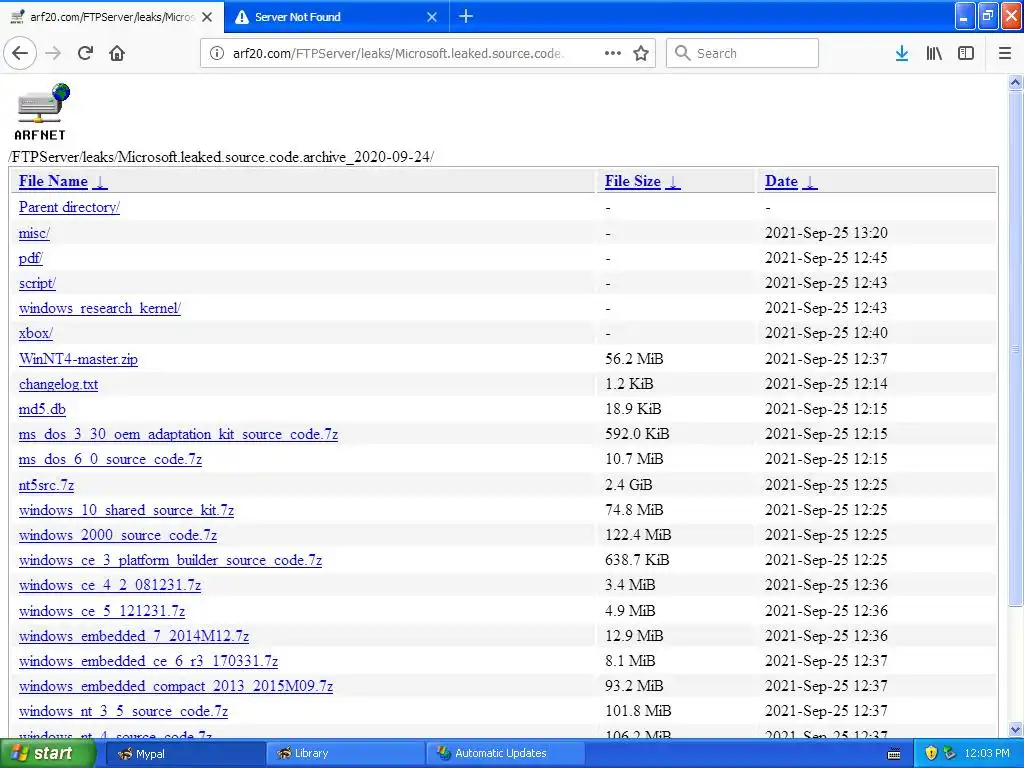Open the browser library menu
The height and width of the screenshot is (768, 1024).
point(934,54)
